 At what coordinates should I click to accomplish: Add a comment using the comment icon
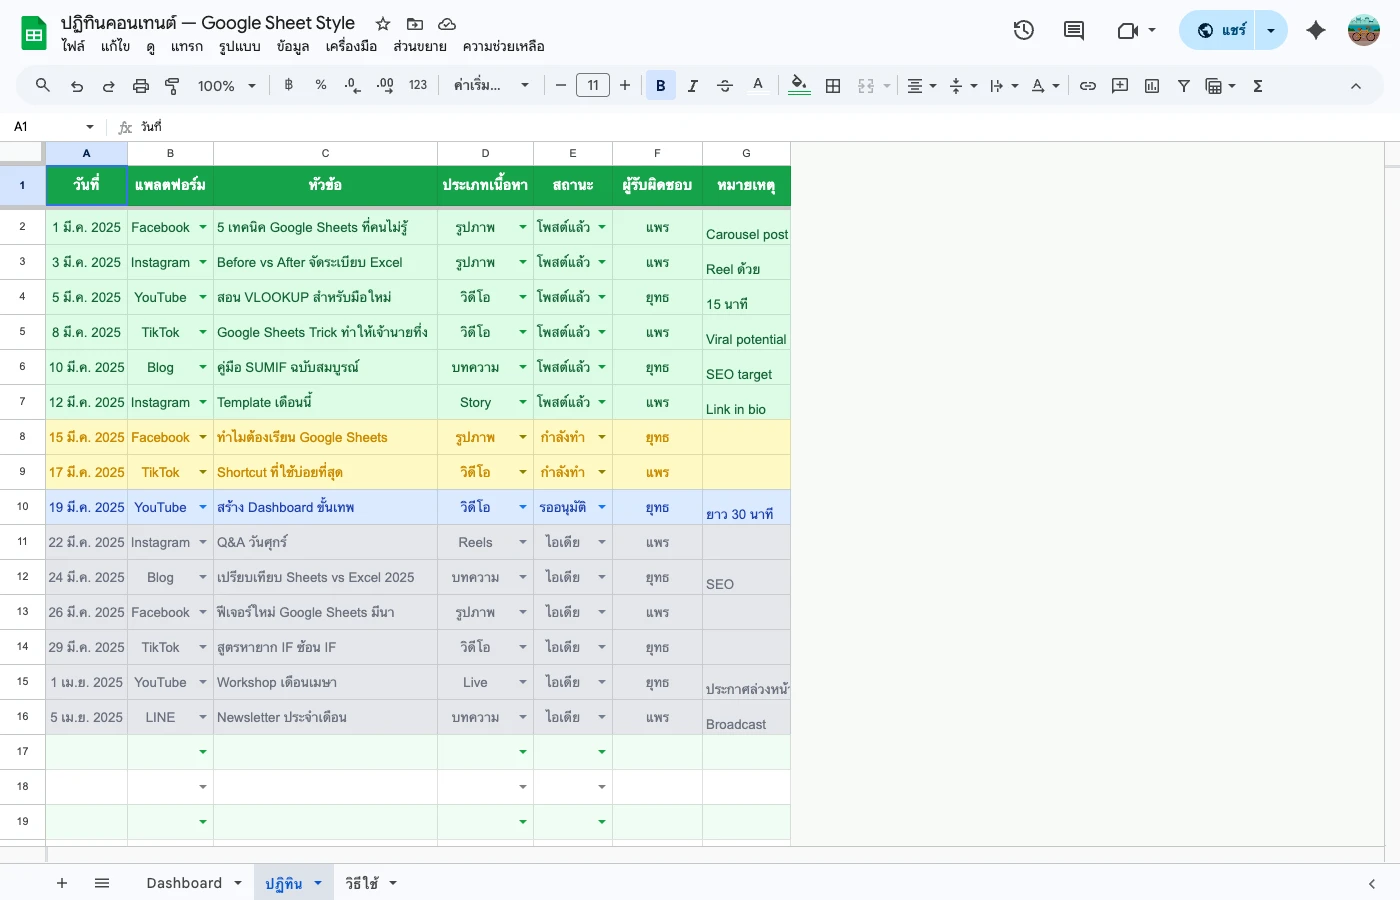[x=1119, y=85]
